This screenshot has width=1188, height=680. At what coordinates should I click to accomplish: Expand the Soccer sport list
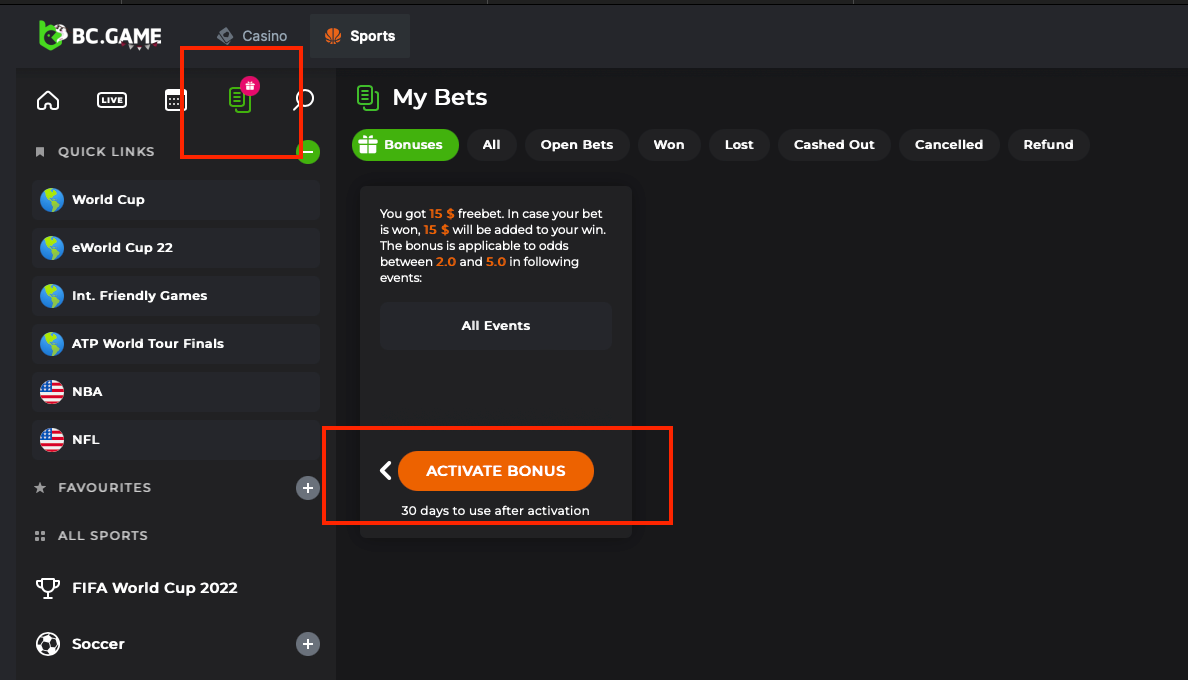pos(308,644)
